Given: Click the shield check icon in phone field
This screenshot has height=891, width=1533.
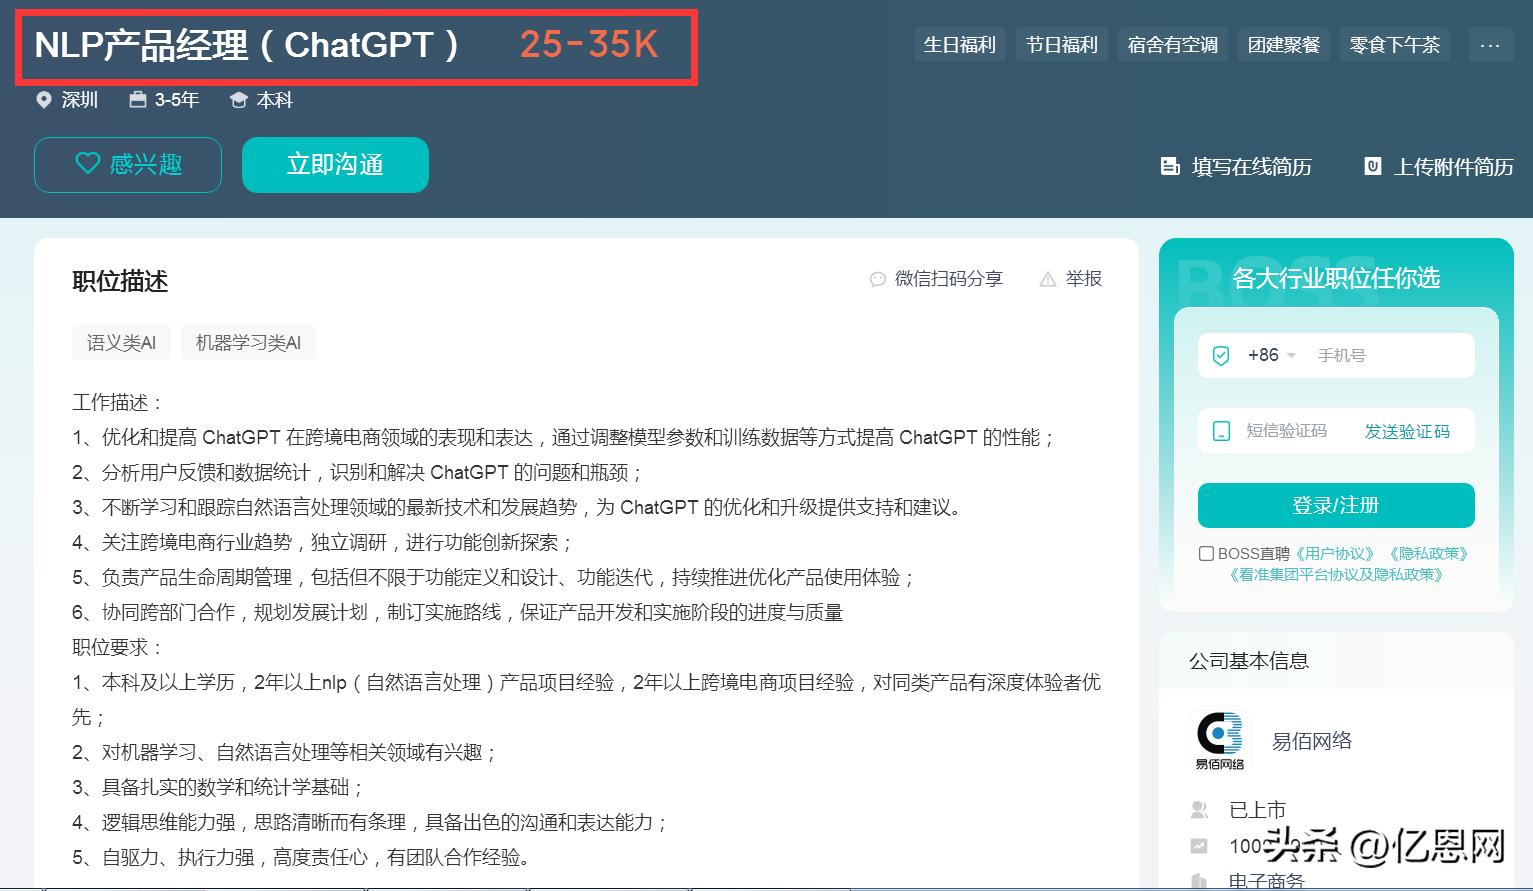Looking at the screenshot, I should 1221,354.
